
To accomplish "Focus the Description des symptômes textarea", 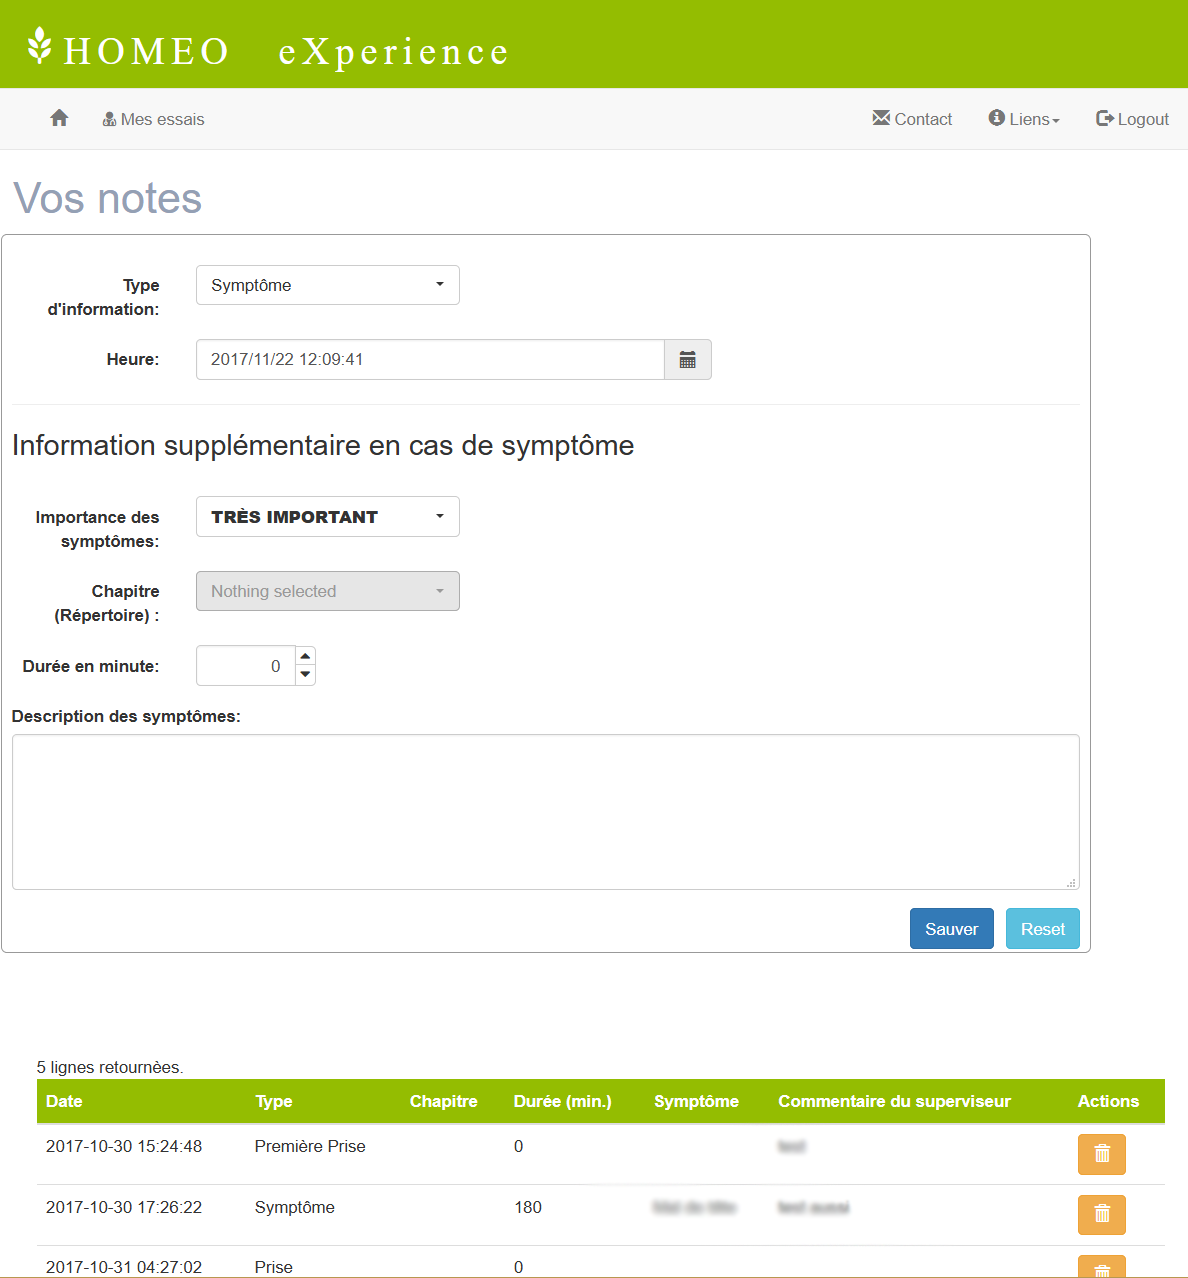I will pyautogui.click(x=545, y=812).
